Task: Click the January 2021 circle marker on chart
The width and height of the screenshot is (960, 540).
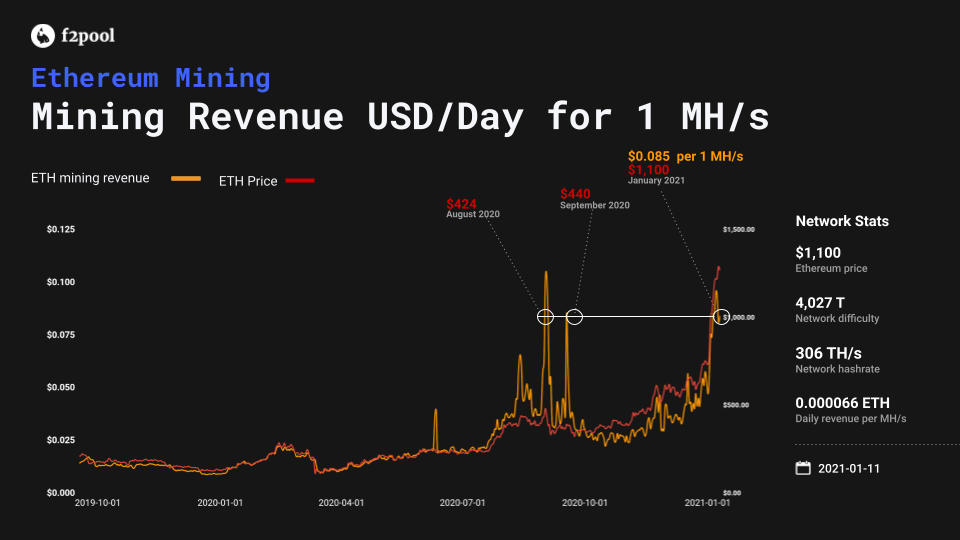Action: tap(721, 317)
